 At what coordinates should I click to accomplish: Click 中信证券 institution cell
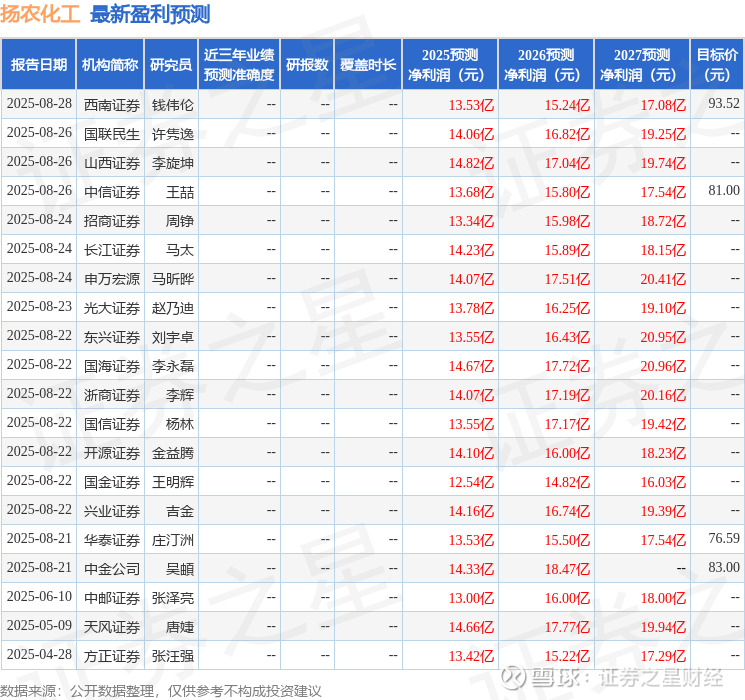click(112, 192)
